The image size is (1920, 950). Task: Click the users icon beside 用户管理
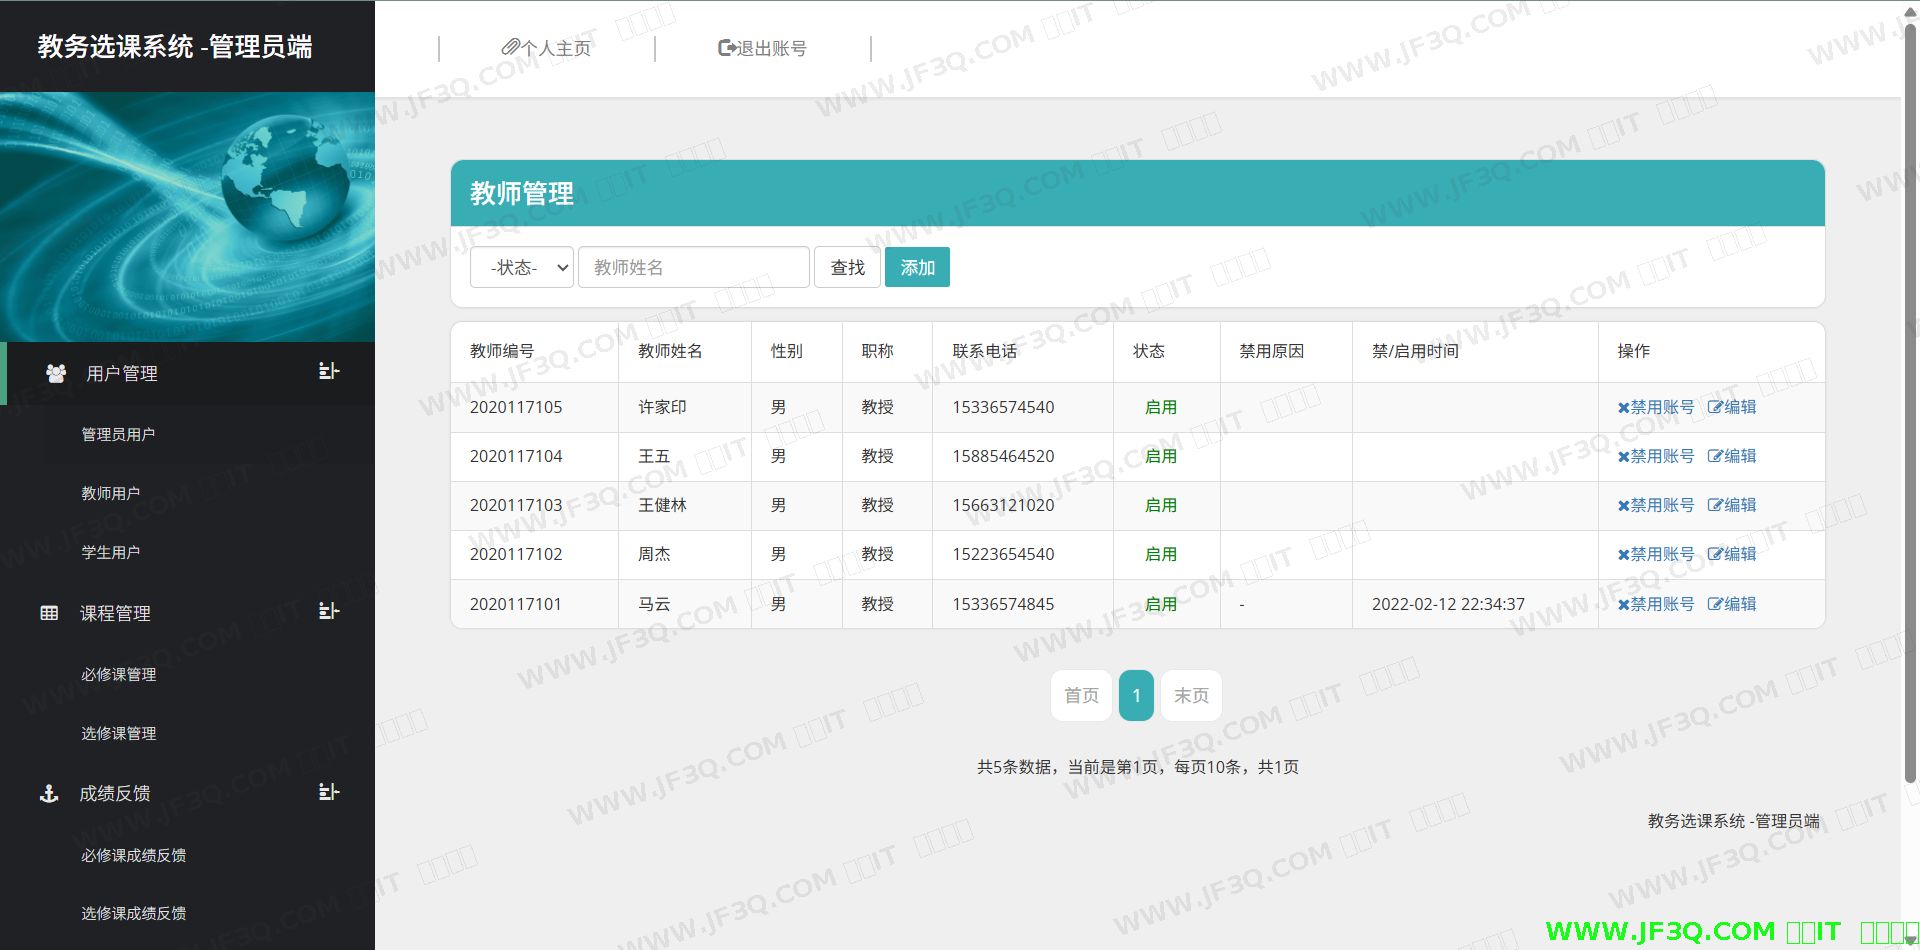[56, 373]
